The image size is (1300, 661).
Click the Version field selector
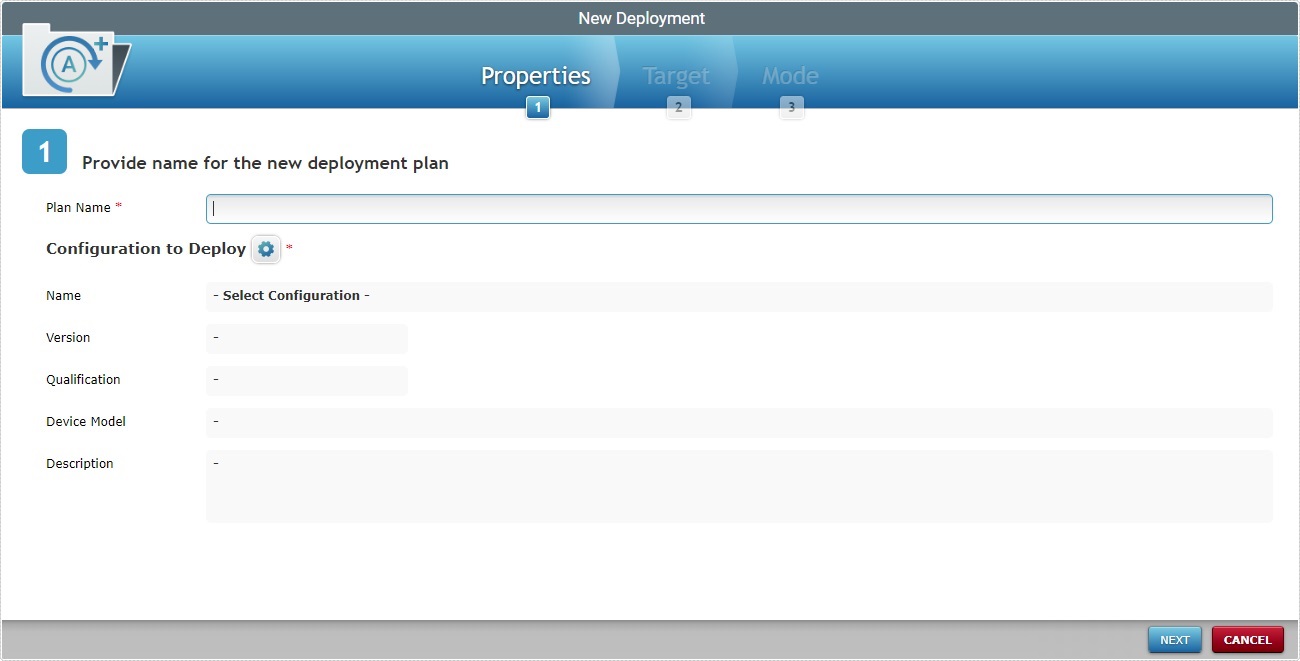point(306,338)
